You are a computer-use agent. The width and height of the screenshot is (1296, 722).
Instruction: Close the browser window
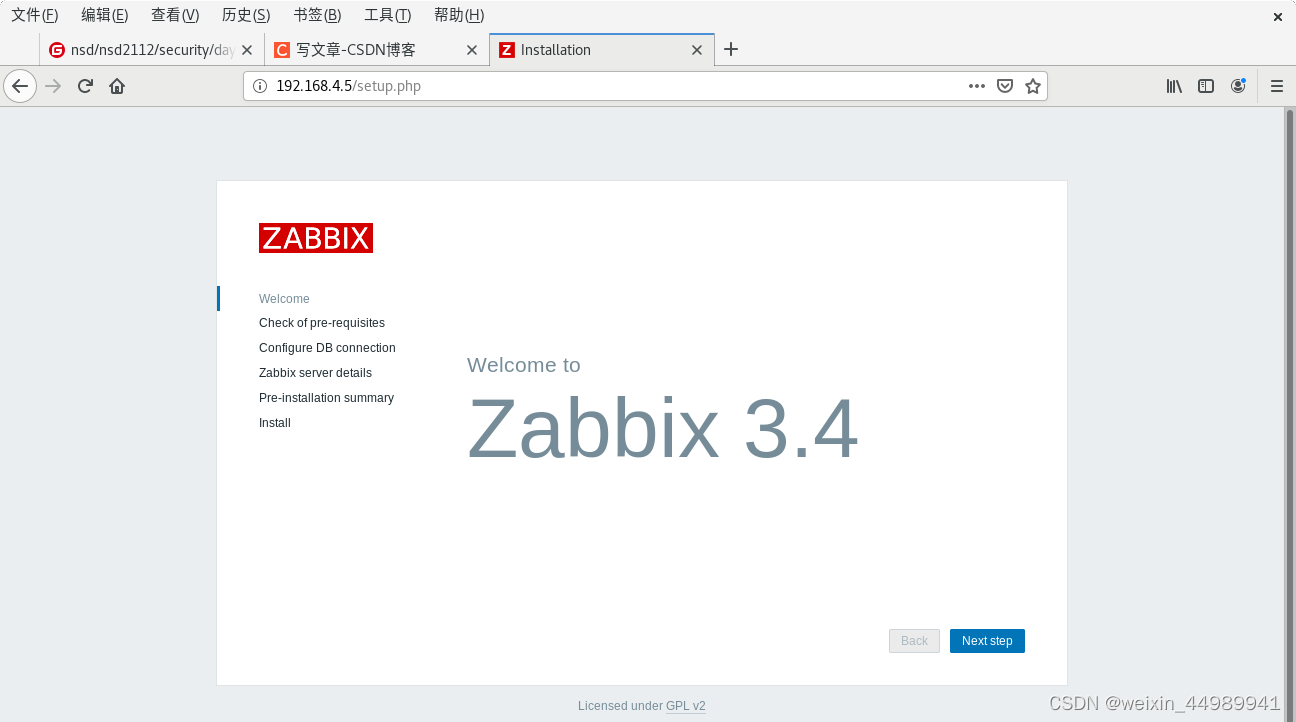(1278, 17)
